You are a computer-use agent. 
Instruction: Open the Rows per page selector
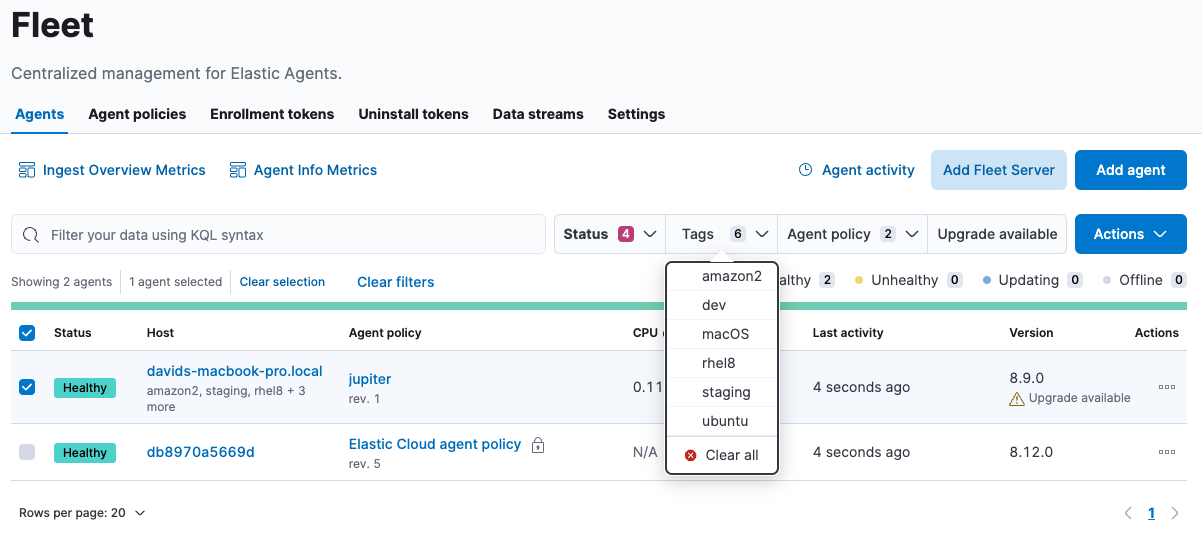click(82, 513)
